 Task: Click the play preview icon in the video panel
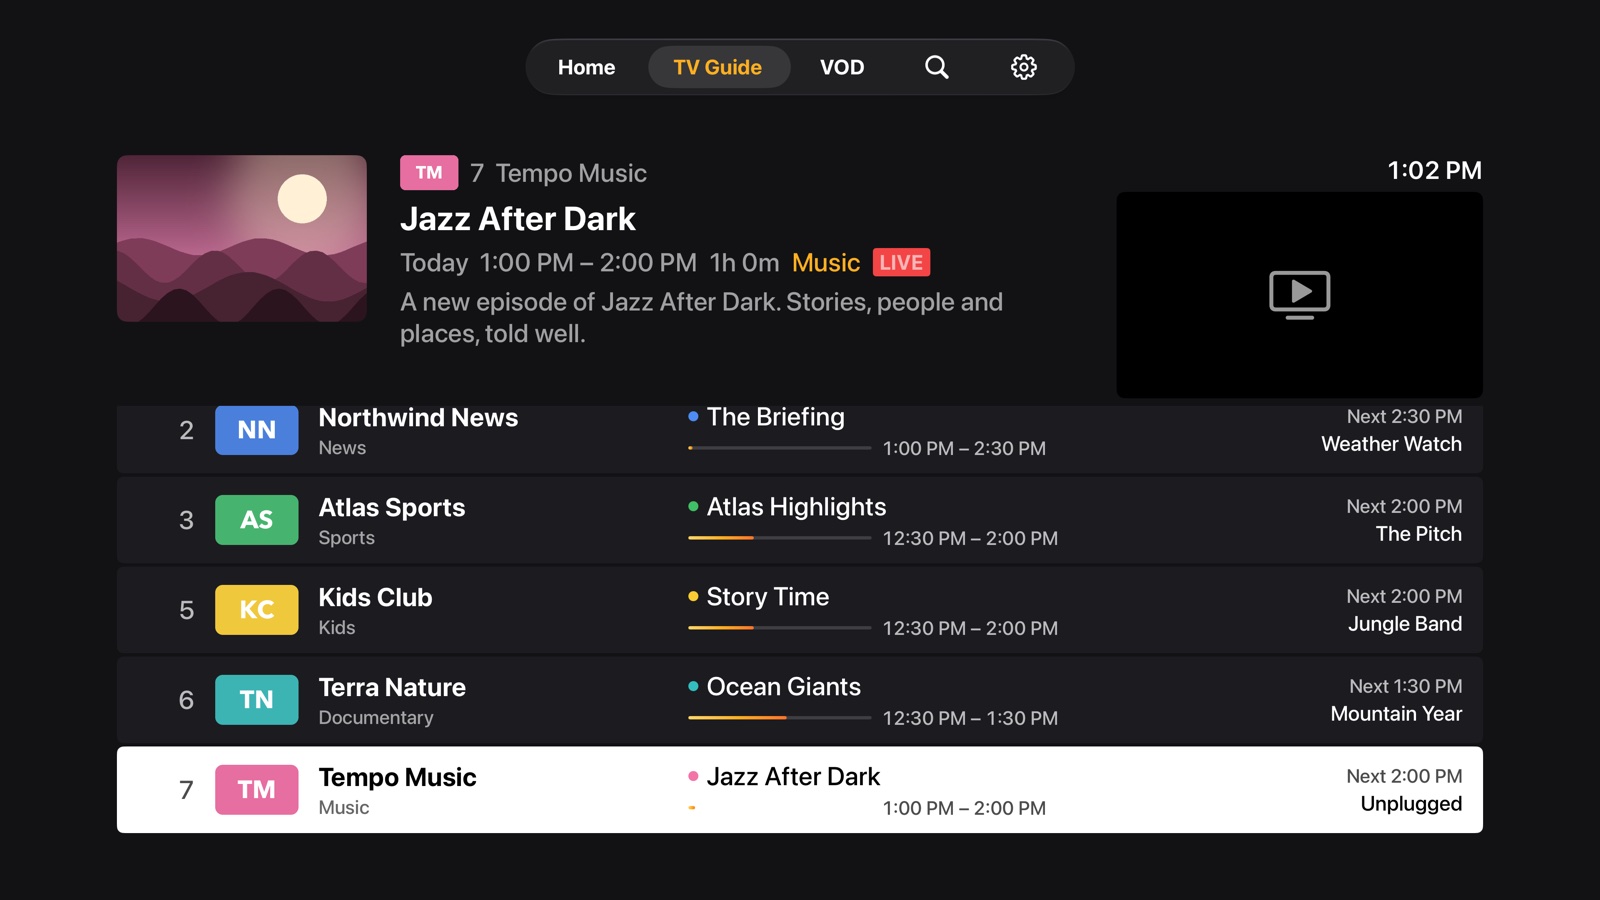(1299, 294)
